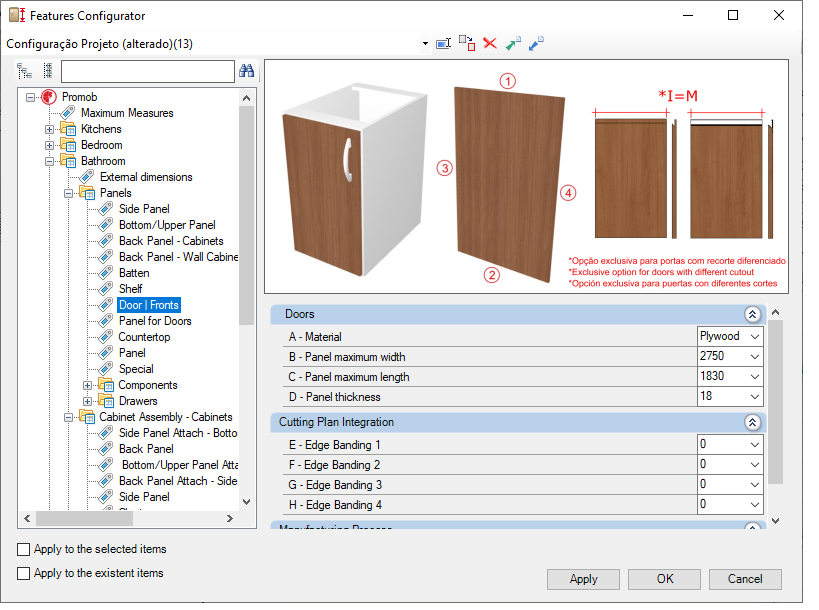Click the tag icon beside Shelf
Viewport: 819px width, 610px height.
click(106, 289)
